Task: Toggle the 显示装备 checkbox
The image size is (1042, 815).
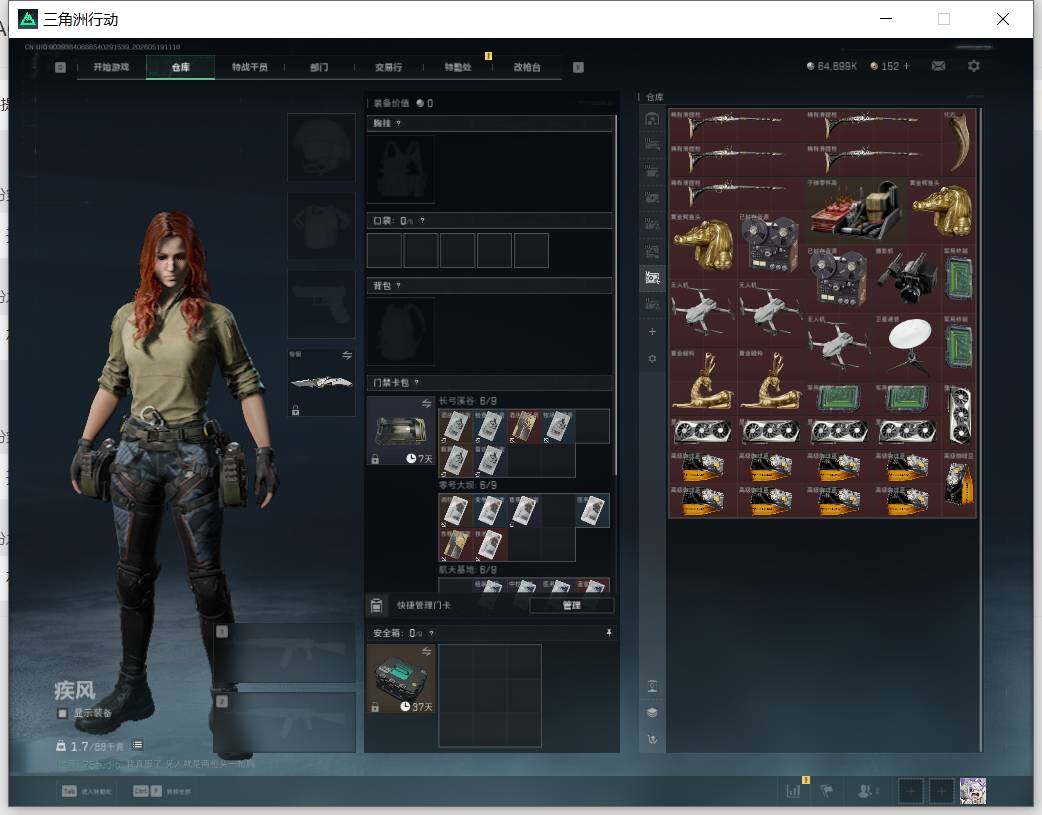Action: (x=62, y=713)
